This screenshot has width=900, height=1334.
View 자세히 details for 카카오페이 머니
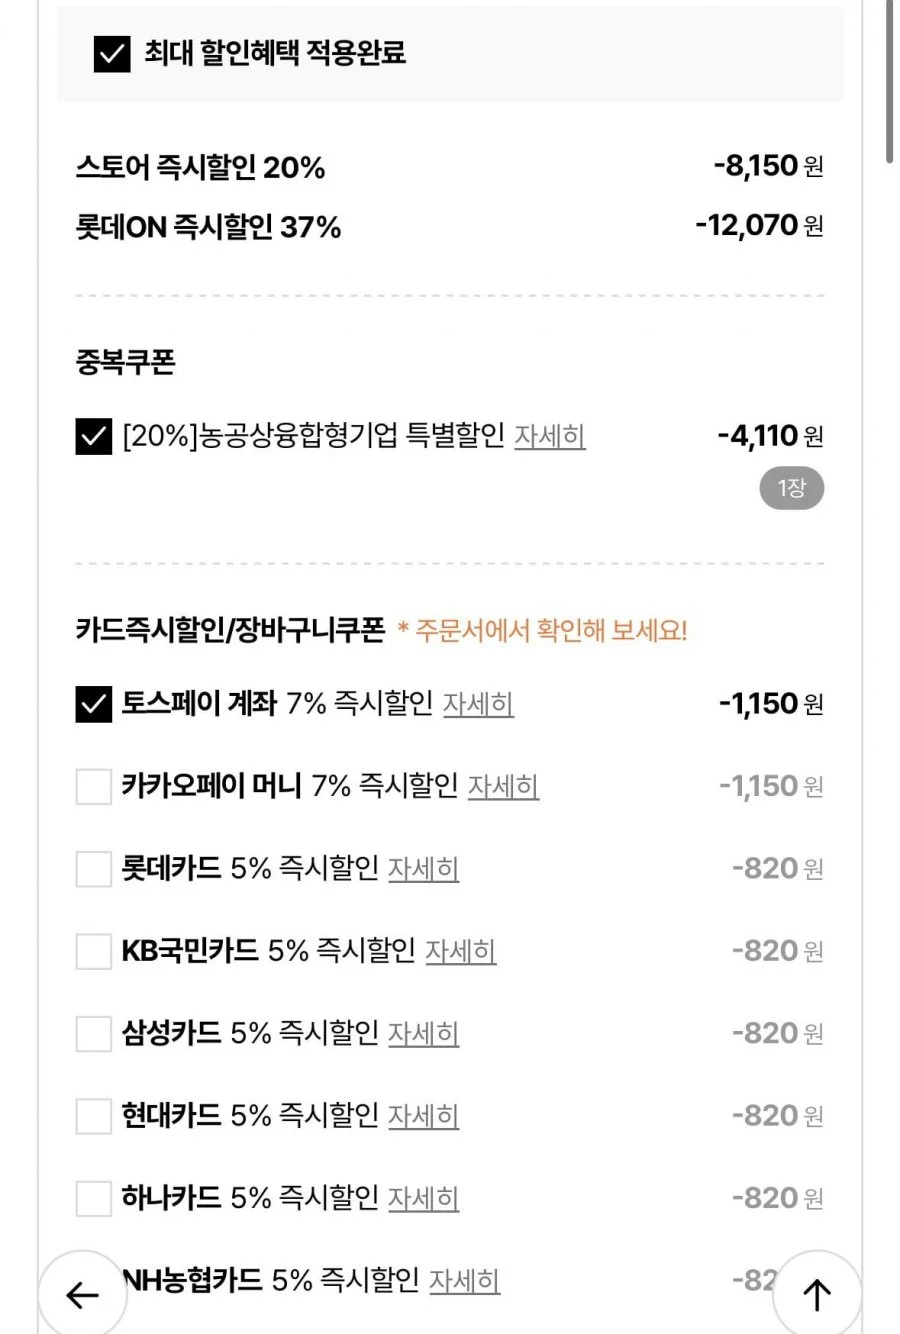(503, 786)
